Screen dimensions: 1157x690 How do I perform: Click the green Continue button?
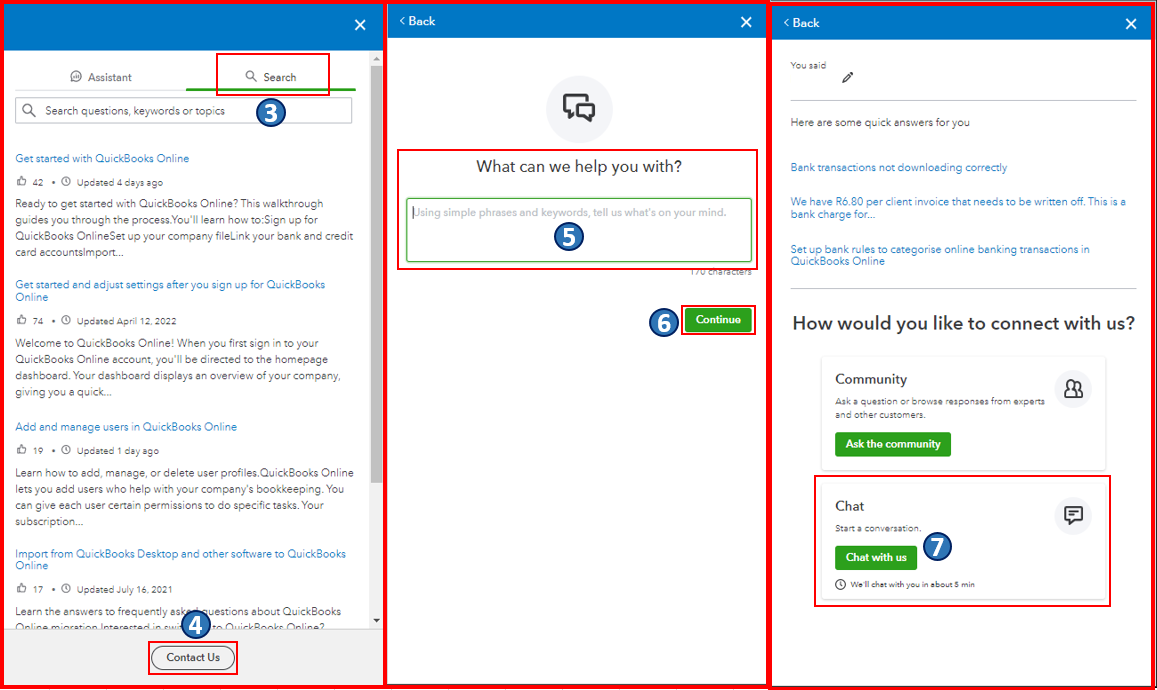tap(718, 320)
